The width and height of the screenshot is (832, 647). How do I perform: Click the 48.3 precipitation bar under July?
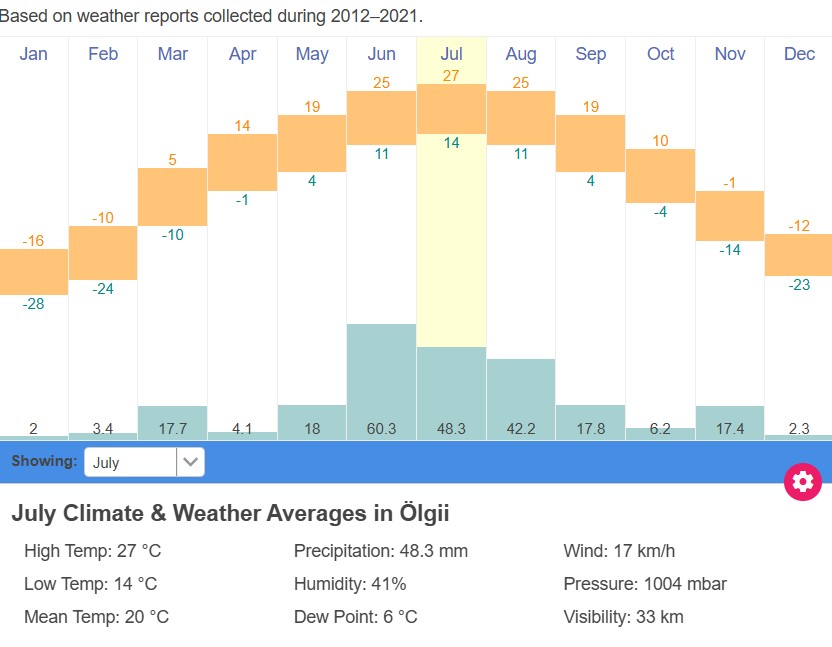tap(451, 395)
